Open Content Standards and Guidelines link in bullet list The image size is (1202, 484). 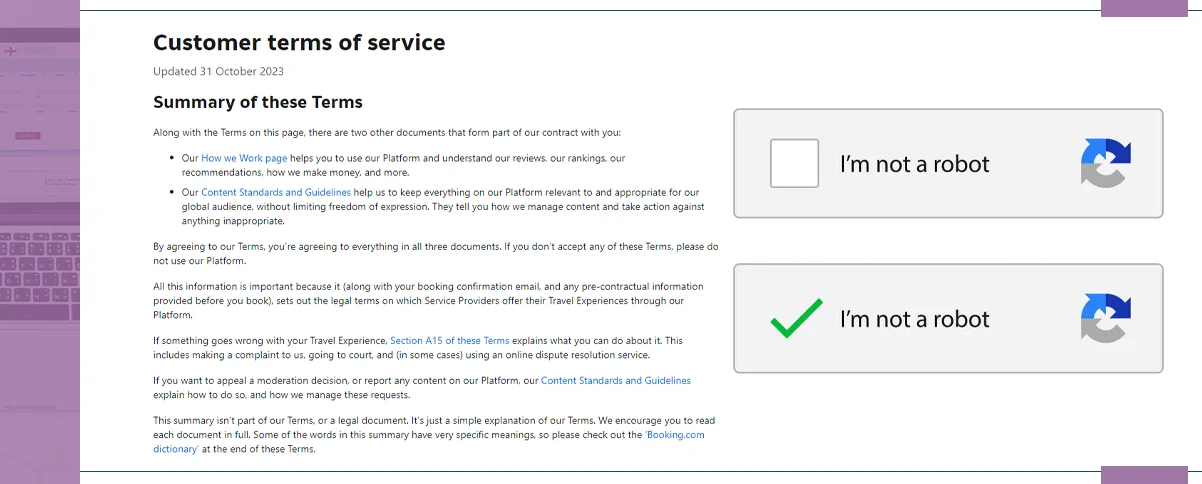pos(275,192)
